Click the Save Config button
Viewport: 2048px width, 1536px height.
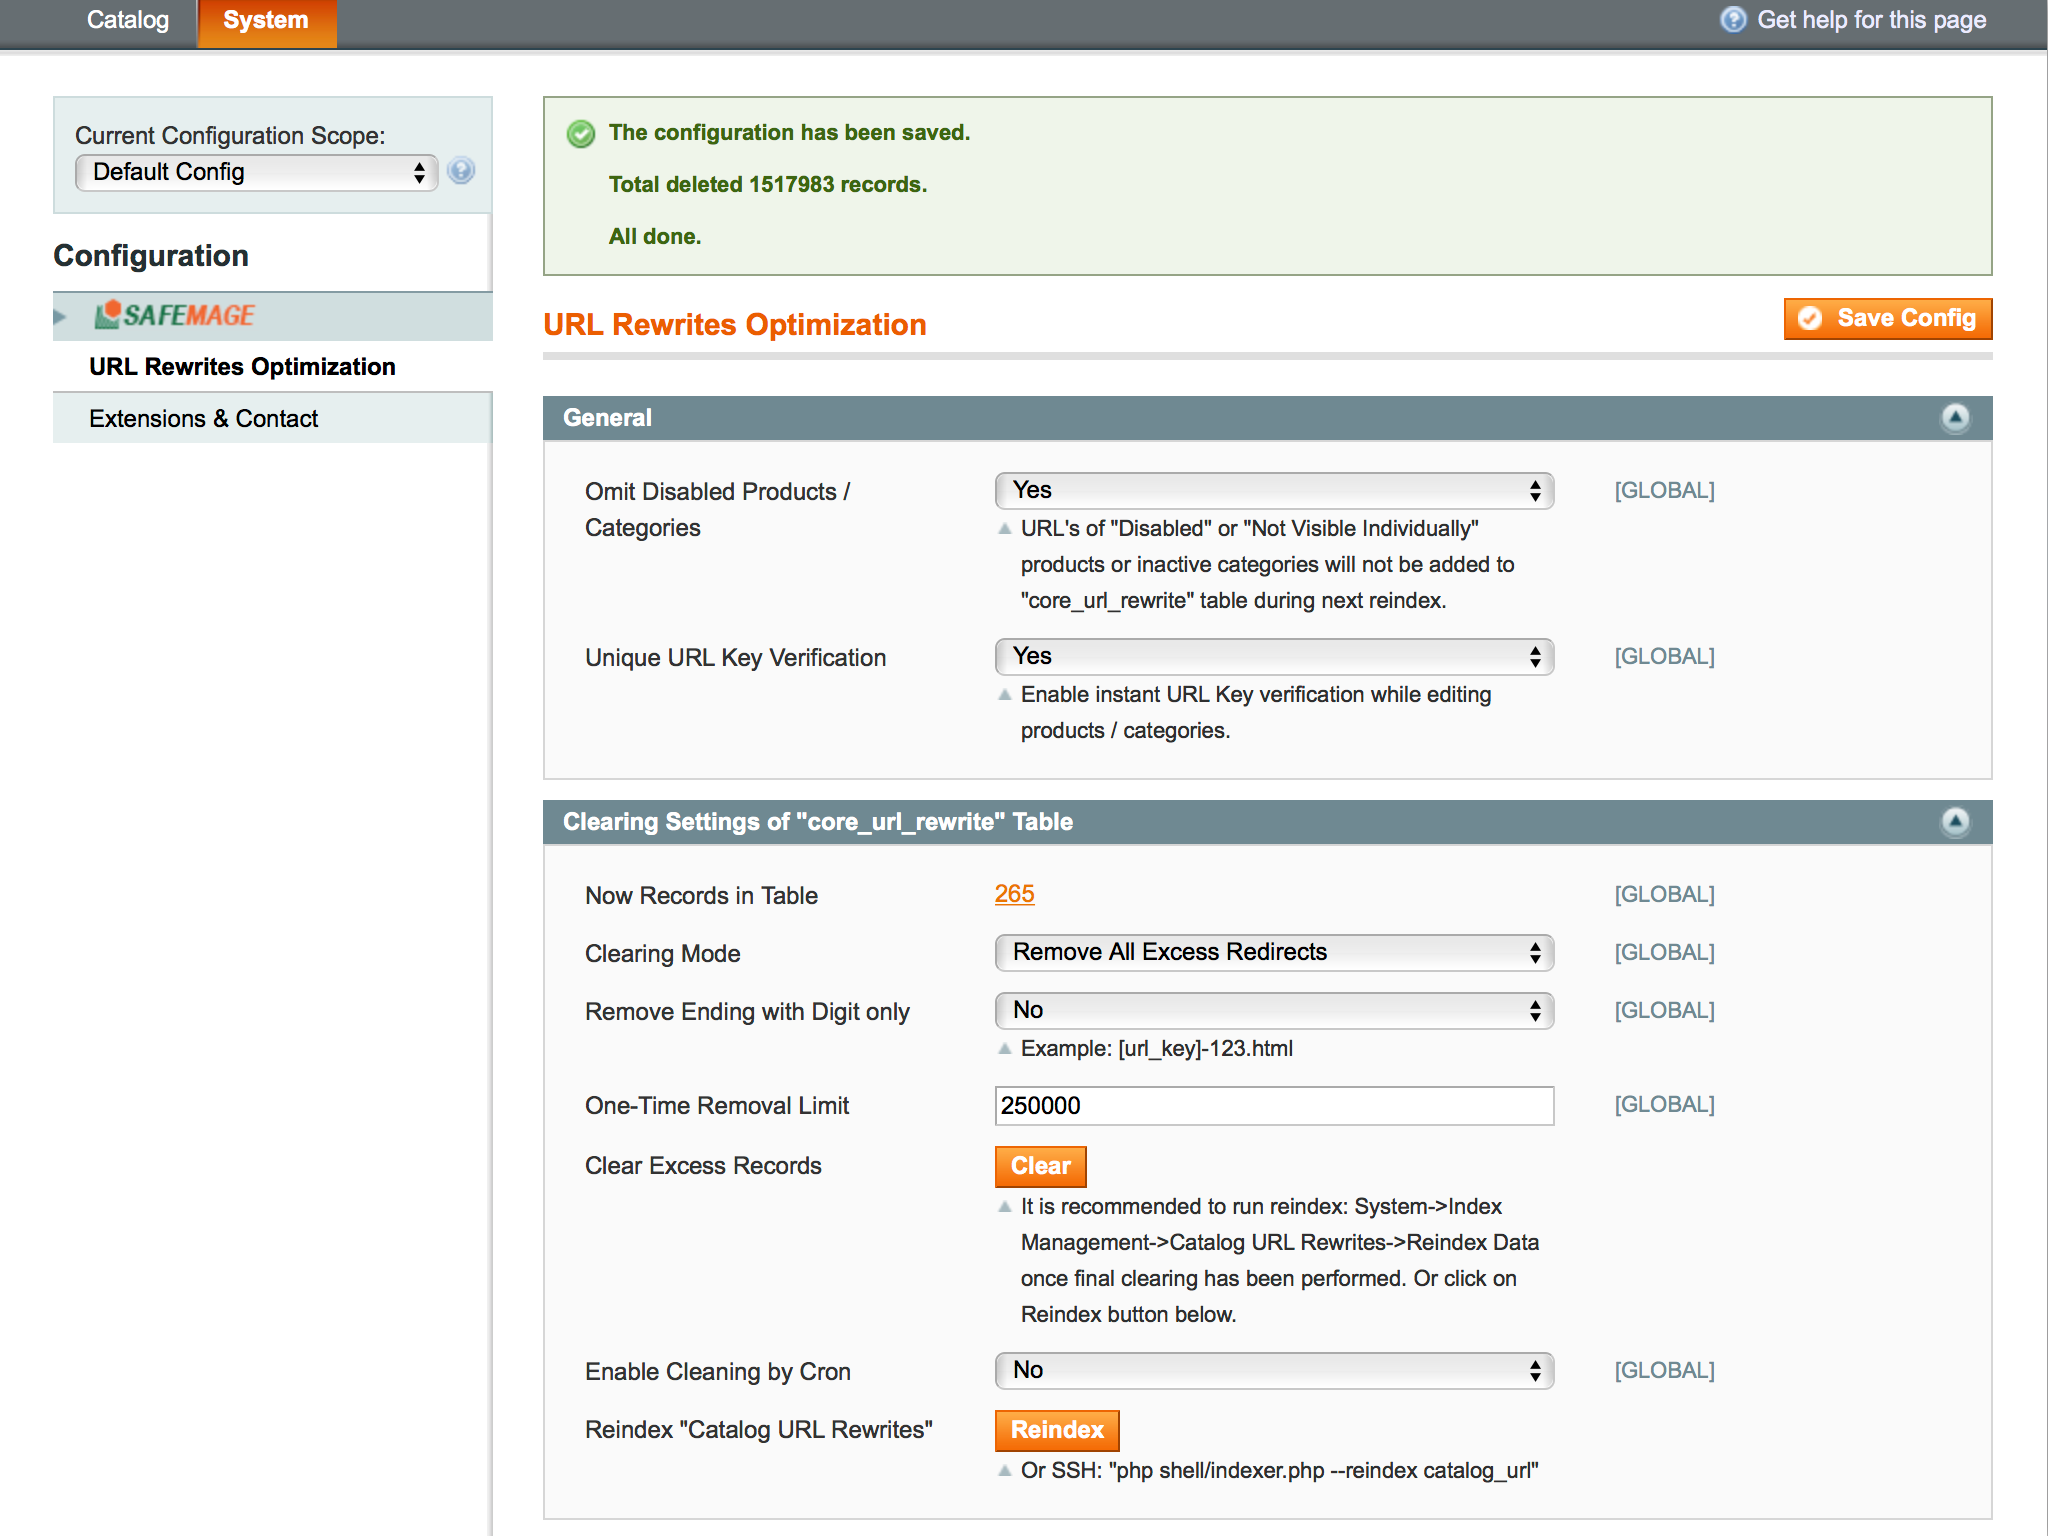click(1887, 318)
